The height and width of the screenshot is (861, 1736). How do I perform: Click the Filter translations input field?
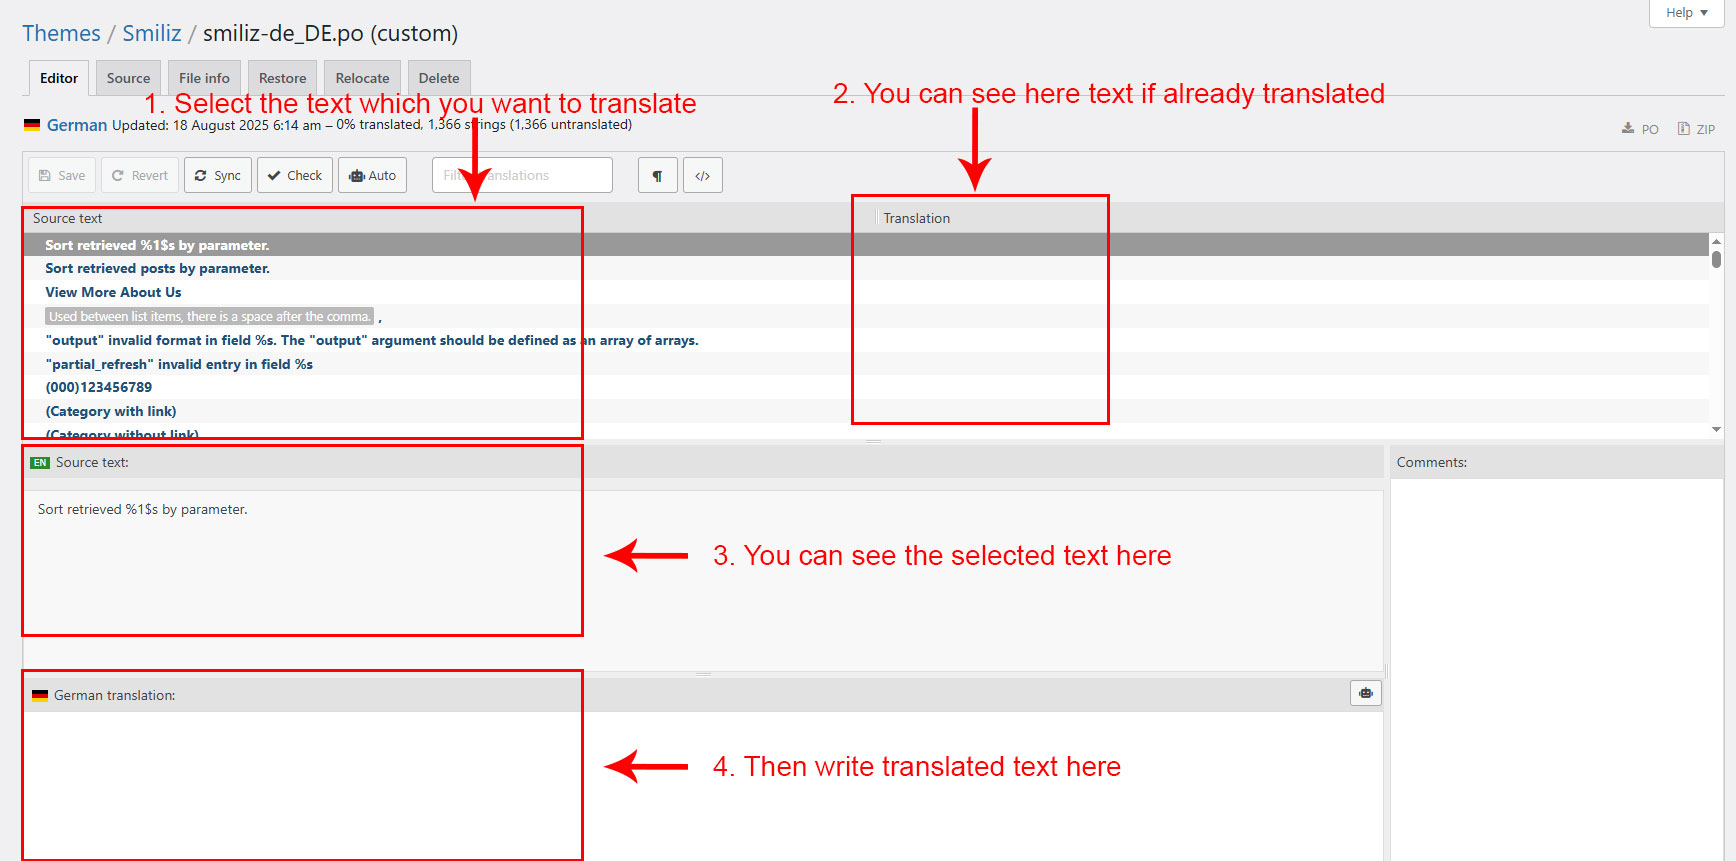pyautogui.click(x=522, y=175)
